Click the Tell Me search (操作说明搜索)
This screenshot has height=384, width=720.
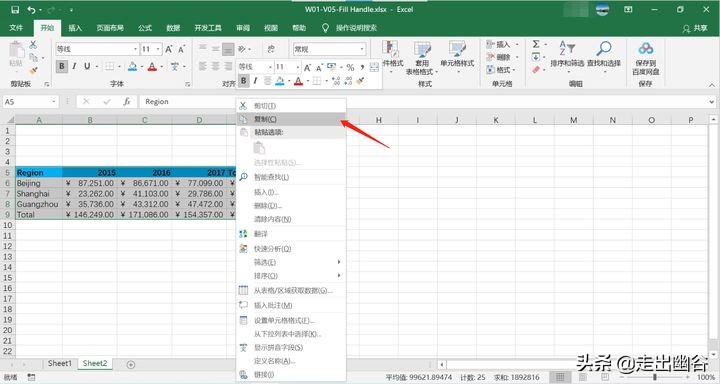[x=349, y=28]
